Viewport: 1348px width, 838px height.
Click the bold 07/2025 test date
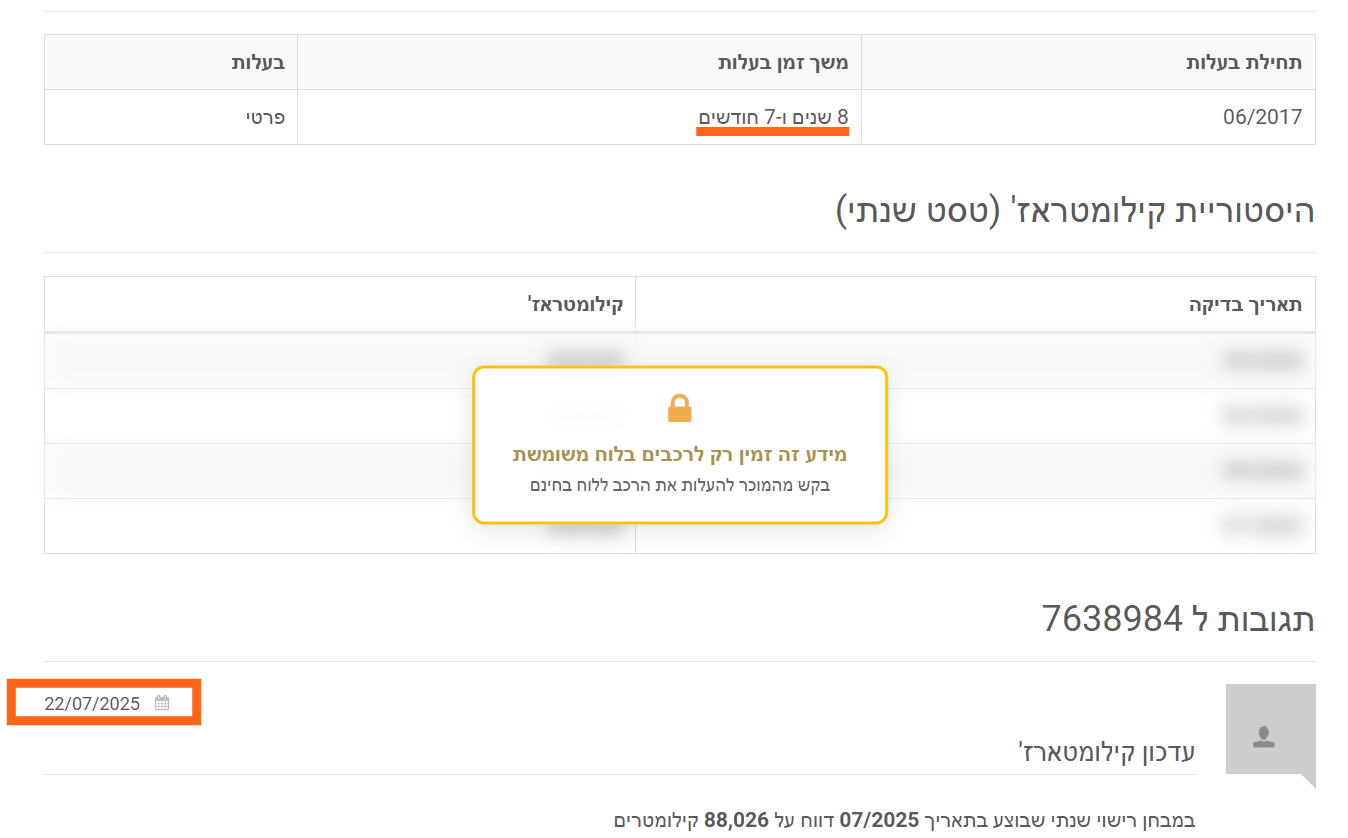point(878,820)
